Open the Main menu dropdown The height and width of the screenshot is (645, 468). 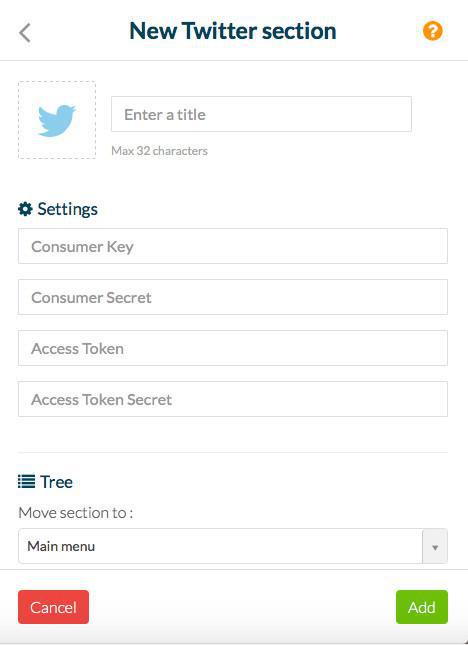(233, 546)
